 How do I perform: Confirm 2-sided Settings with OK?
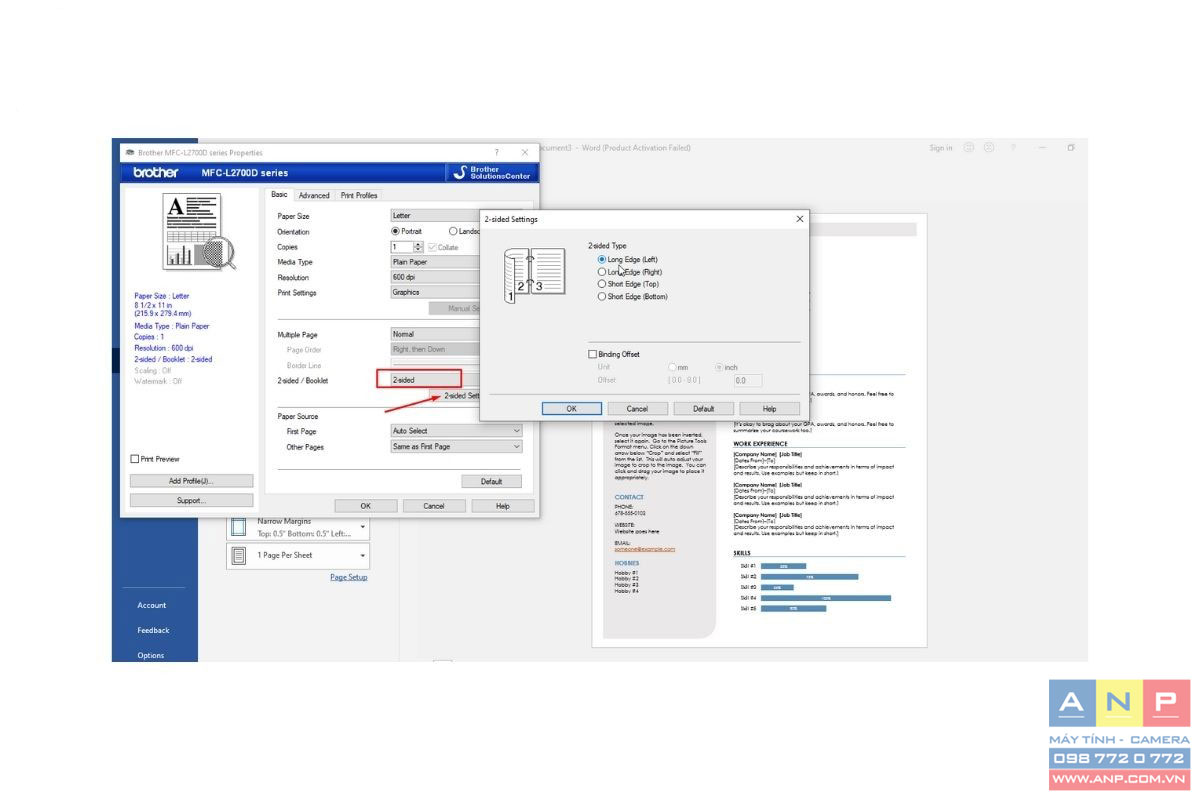click(571, 409)
